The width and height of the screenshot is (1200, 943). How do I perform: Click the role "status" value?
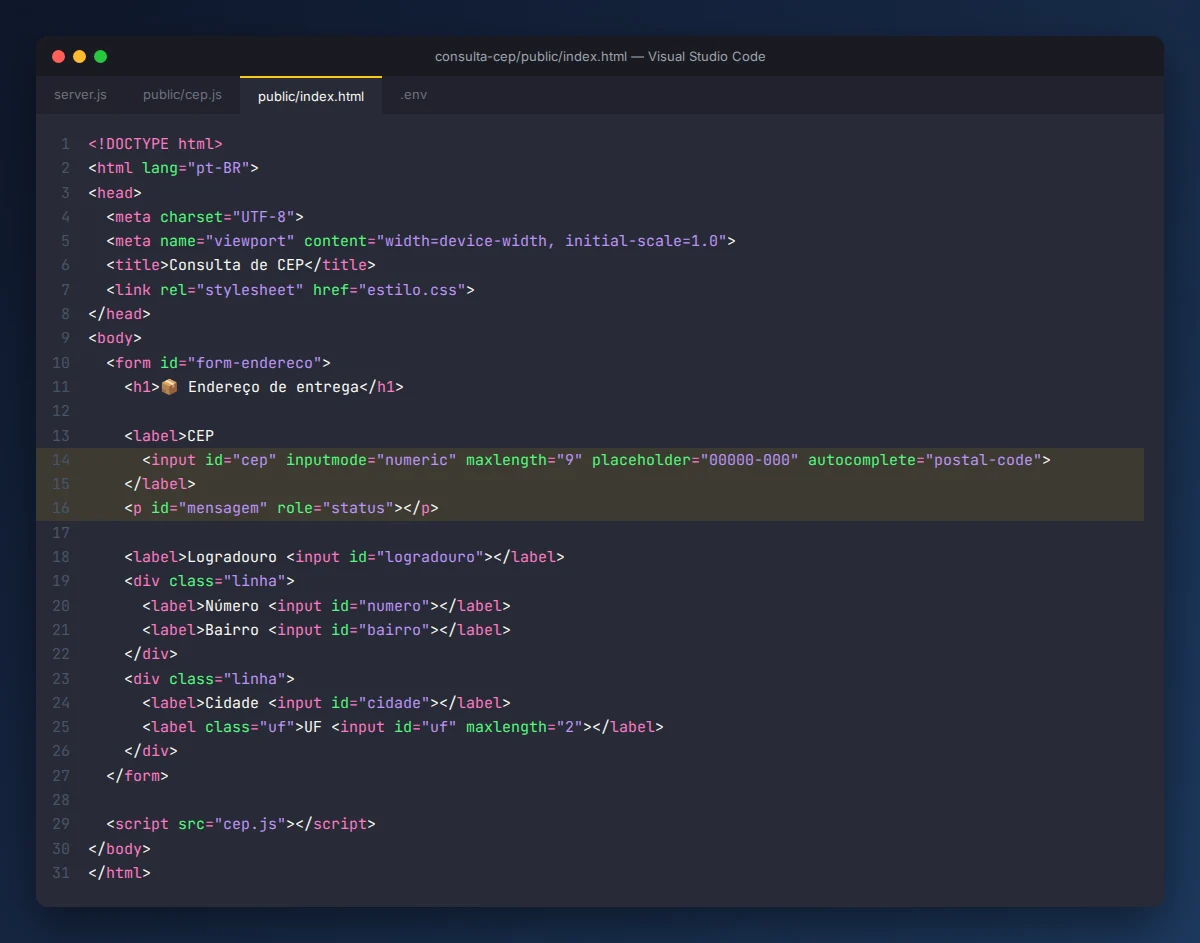358,508
